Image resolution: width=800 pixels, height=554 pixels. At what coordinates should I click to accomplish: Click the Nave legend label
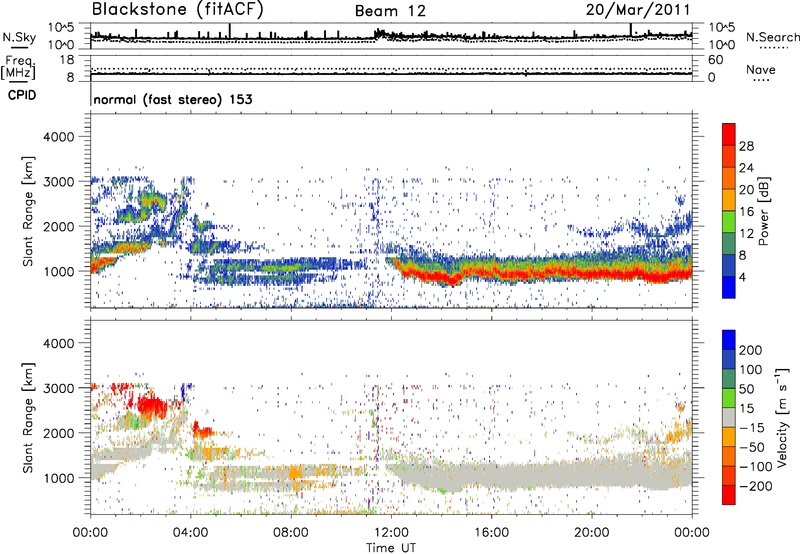pos(761,69)
